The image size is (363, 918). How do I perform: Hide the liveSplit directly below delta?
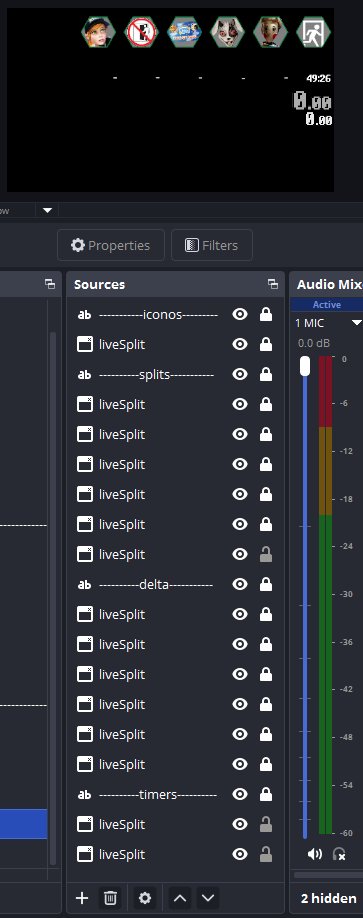(x=239, y=614)
